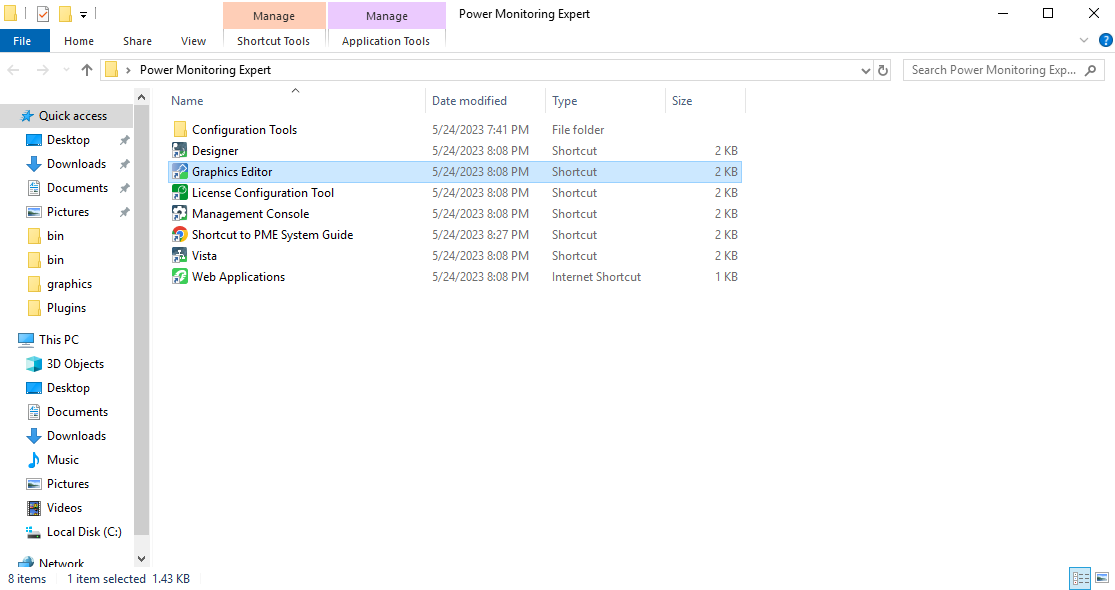Open Music folder in navigation pane
Viewport: 1115px width, 590px height.
coord(63,460)
